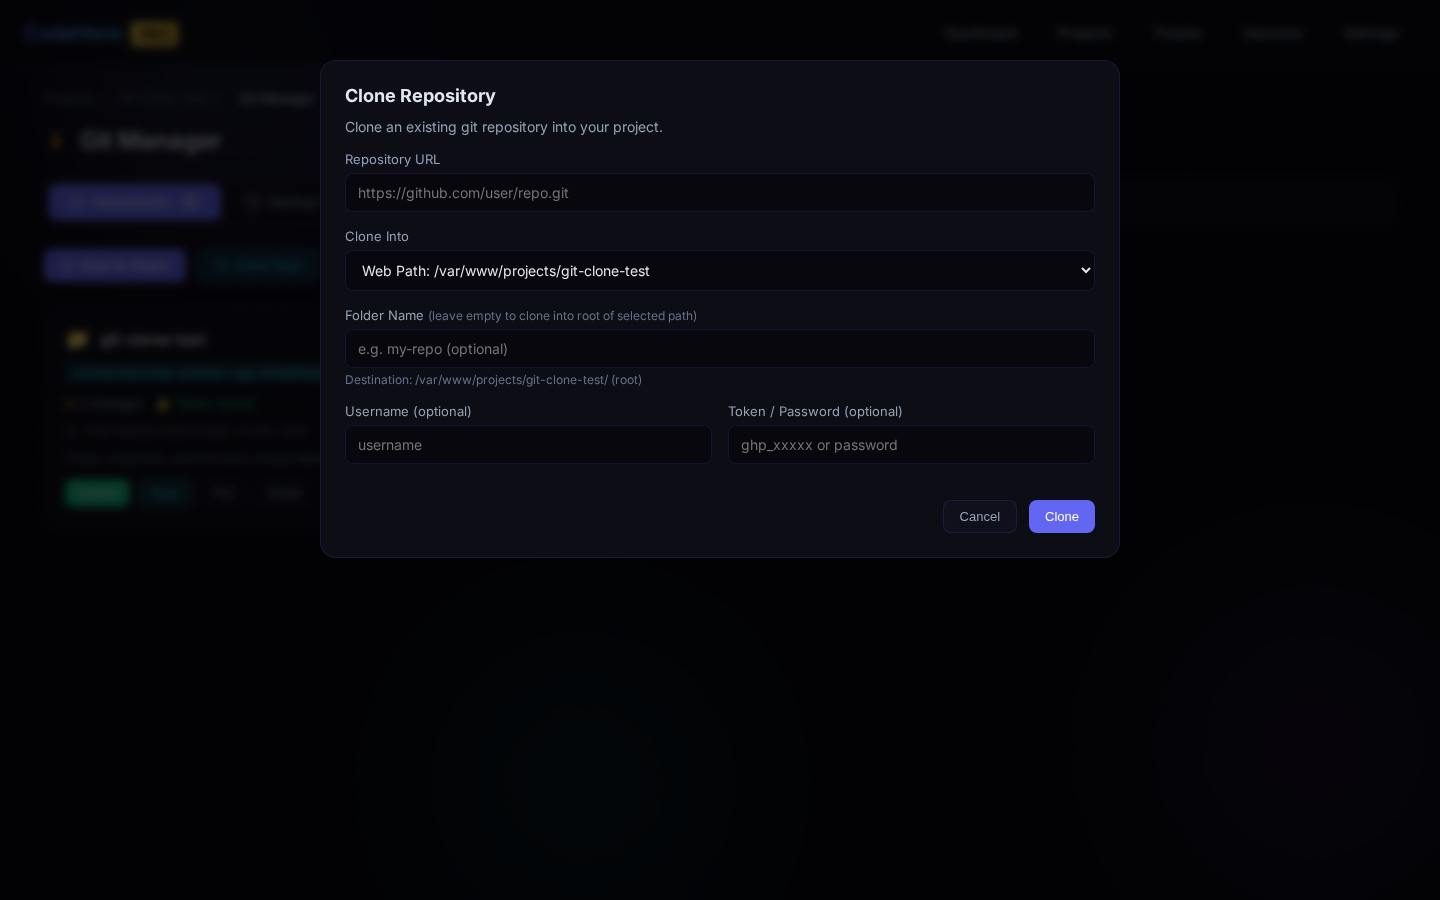Click the green action button on the repo card
The width and height of the screenshot is (1440, 900).
click(x=97, y=493)
